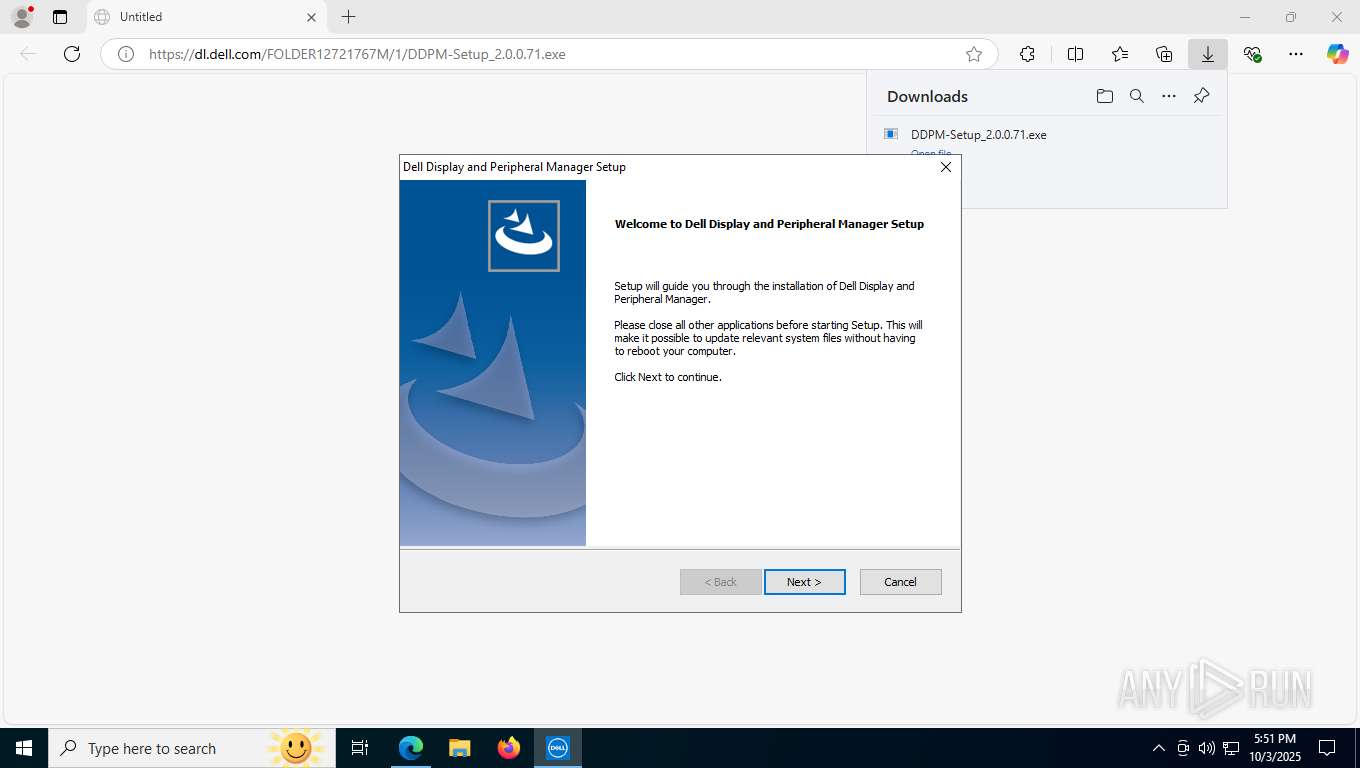Close the Untitled tab

[x=311, y=17]
